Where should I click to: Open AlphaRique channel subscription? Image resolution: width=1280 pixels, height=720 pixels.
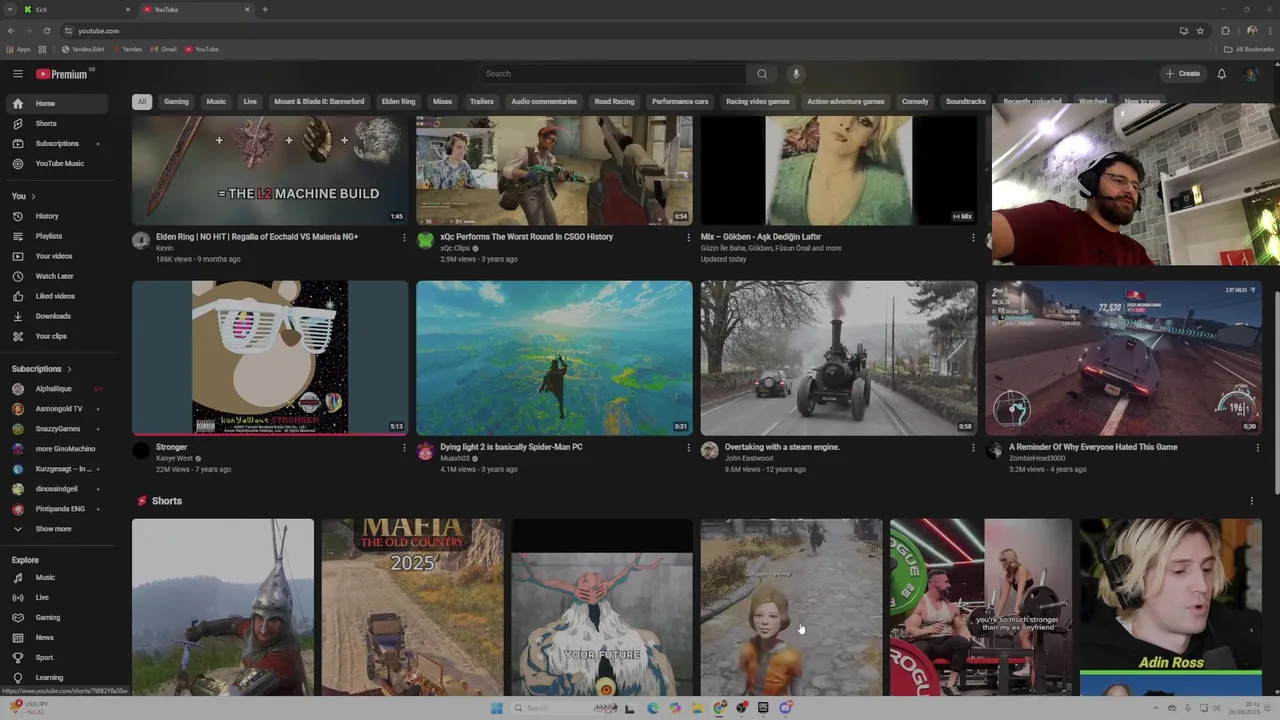pyautogui.click(x=55, y=389)
